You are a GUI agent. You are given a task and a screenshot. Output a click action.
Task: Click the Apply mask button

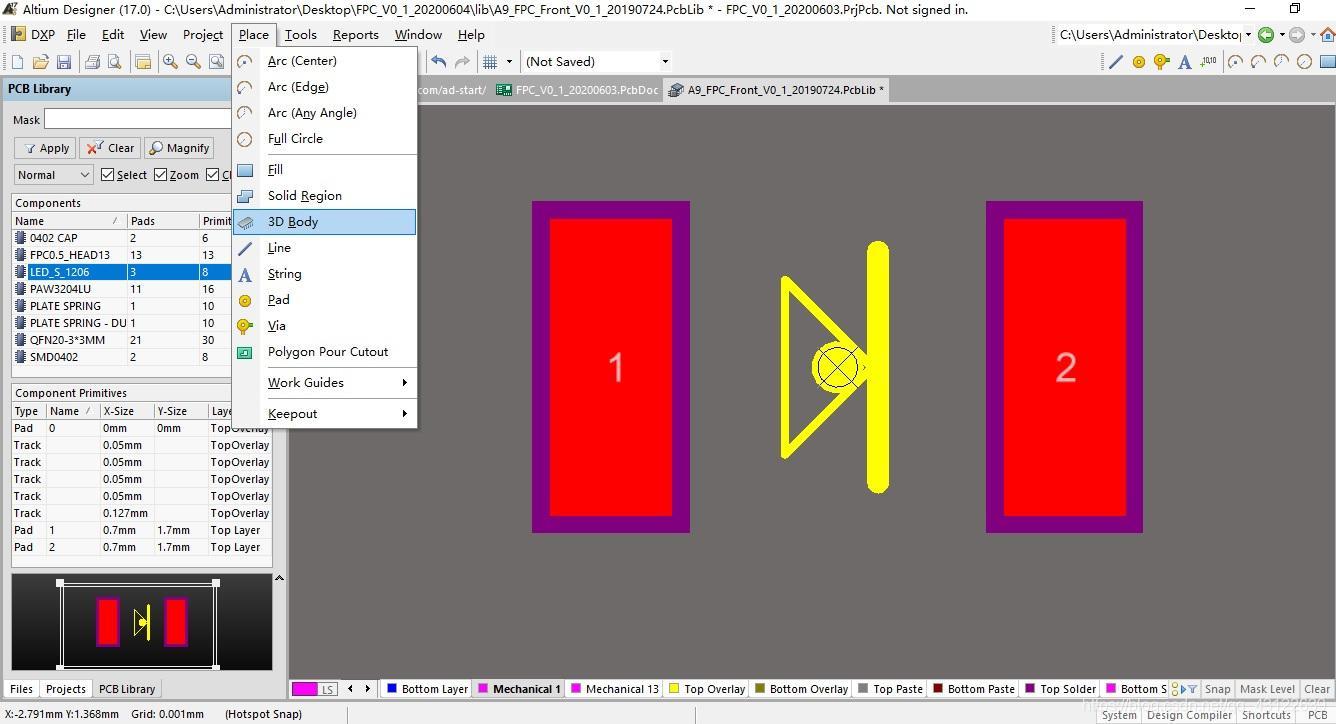46,148
